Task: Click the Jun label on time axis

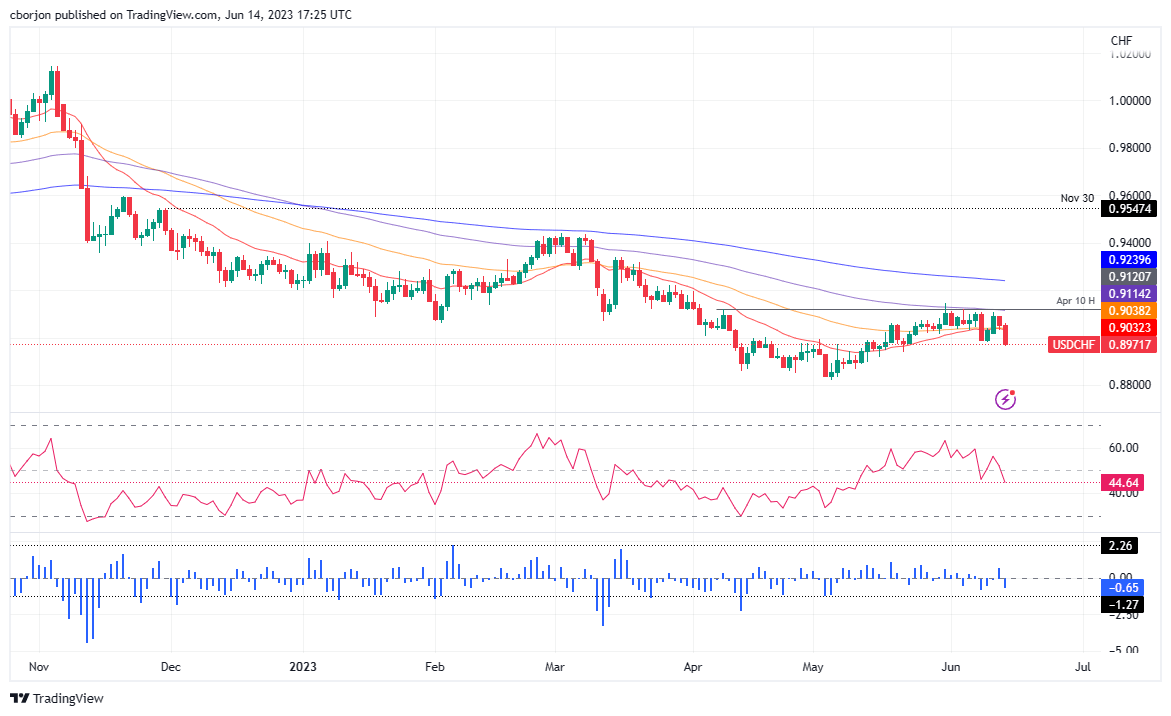Action: tap(949, 666)
